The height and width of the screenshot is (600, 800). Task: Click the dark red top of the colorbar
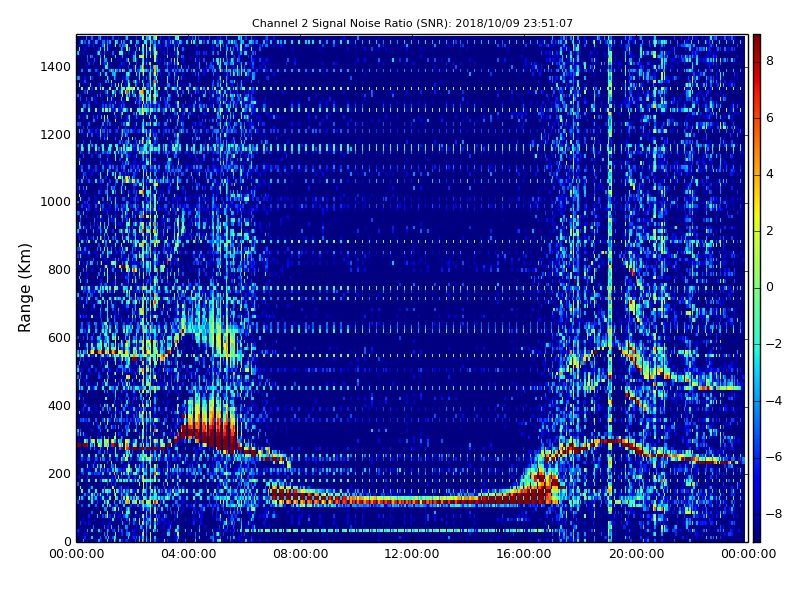click(757, 41)
